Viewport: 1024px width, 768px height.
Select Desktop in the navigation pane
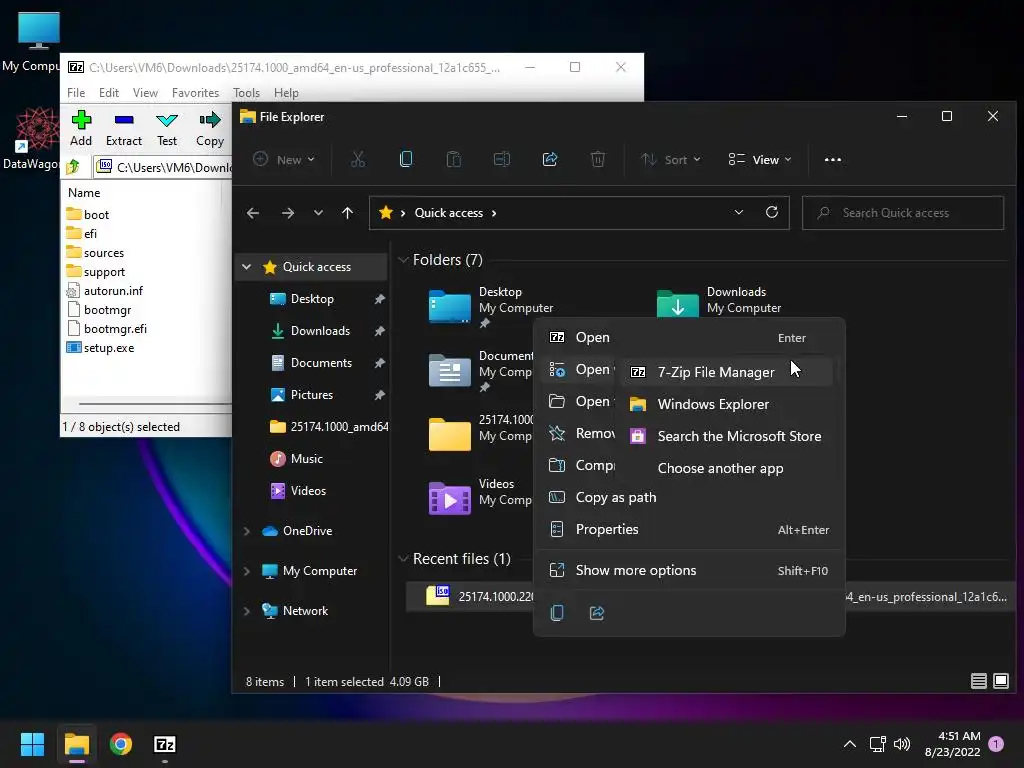pos(312,299)
